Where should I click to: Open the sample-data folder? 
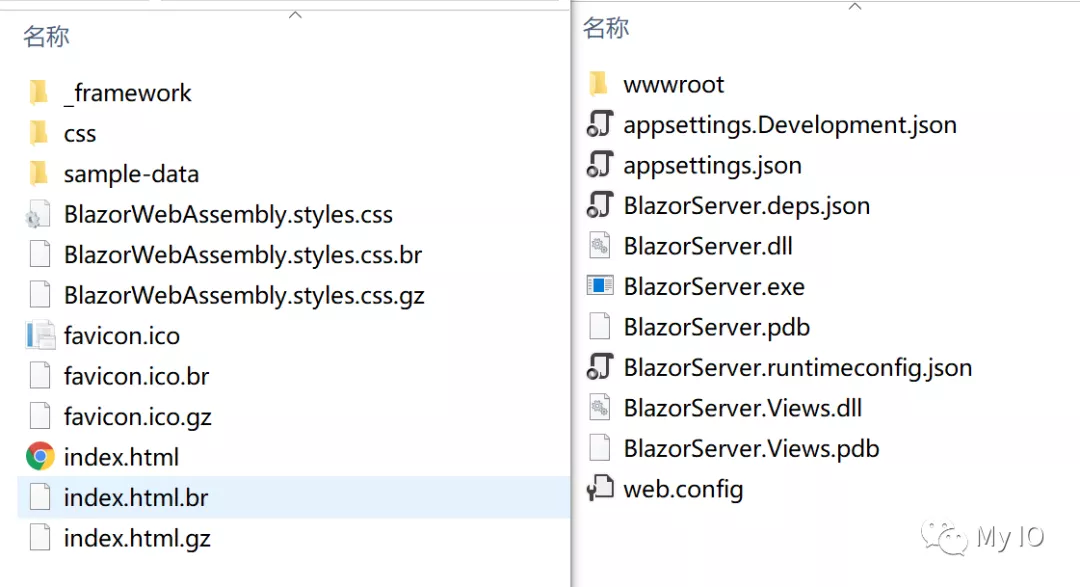[x=128, y=173]
